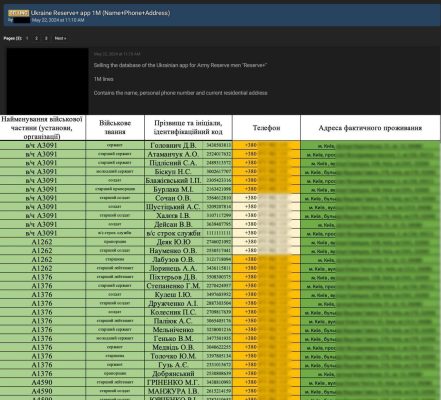The width and height of the screenshot is (441, 400).
Task: Click the '1M lines' text in the post
Action: (104, 79)
